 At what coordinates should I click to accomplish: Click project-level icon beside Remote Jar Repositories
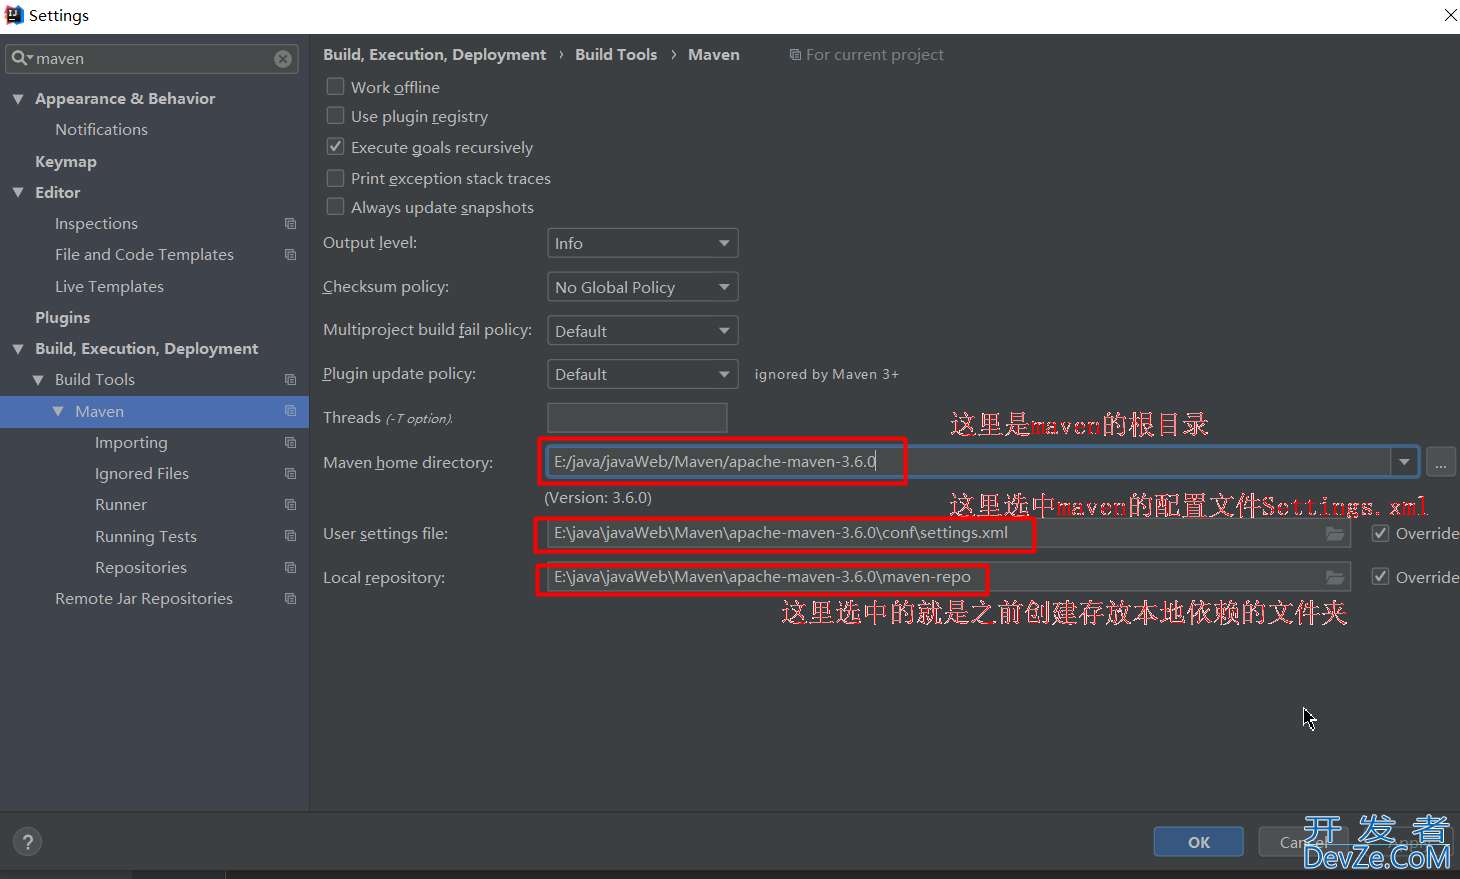pos(290,598)
